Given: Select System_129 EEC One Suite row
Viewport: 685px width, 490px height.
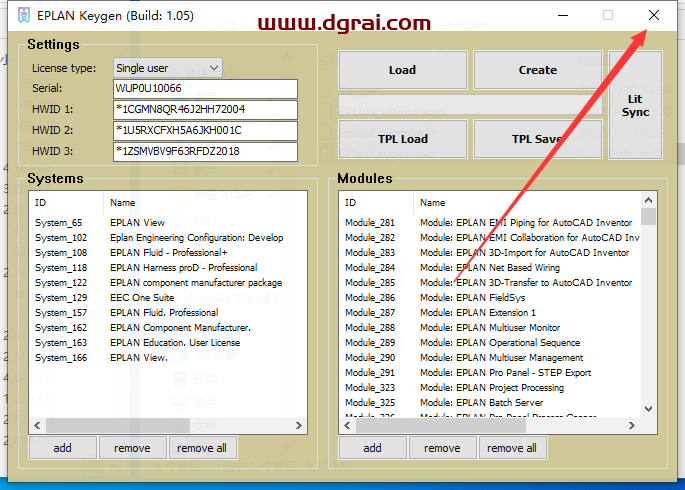Looking at the screenshot, I should tap(168, 297).
